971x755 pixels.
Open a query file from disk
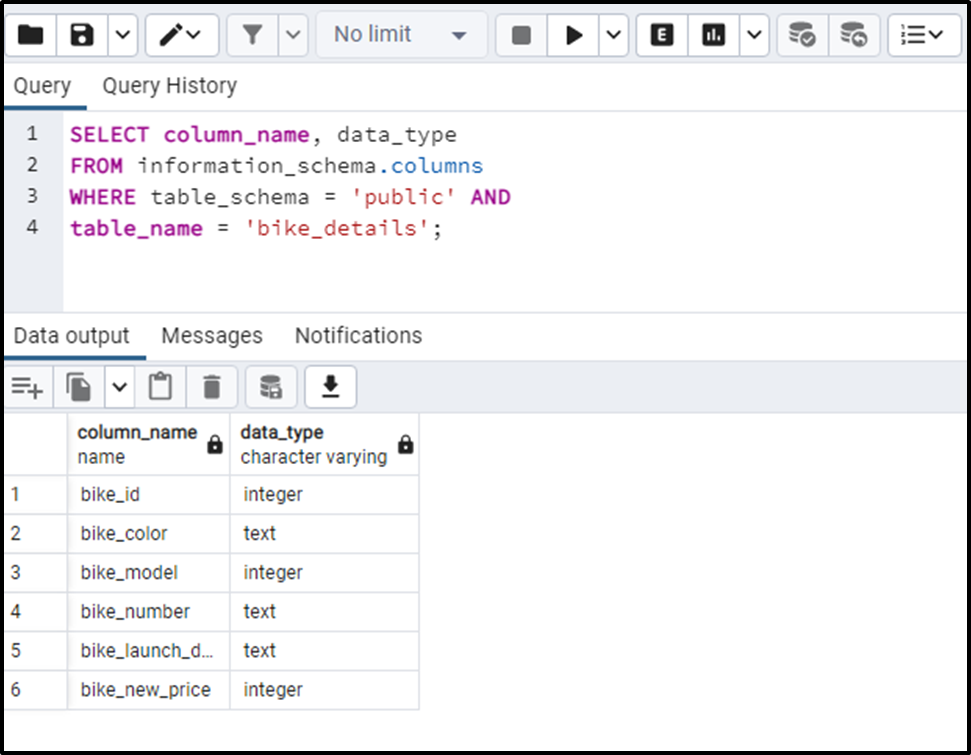coord(31,34)
